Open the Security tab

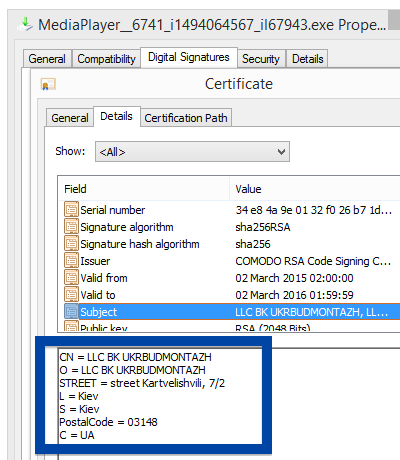click(x=261, y=59)
